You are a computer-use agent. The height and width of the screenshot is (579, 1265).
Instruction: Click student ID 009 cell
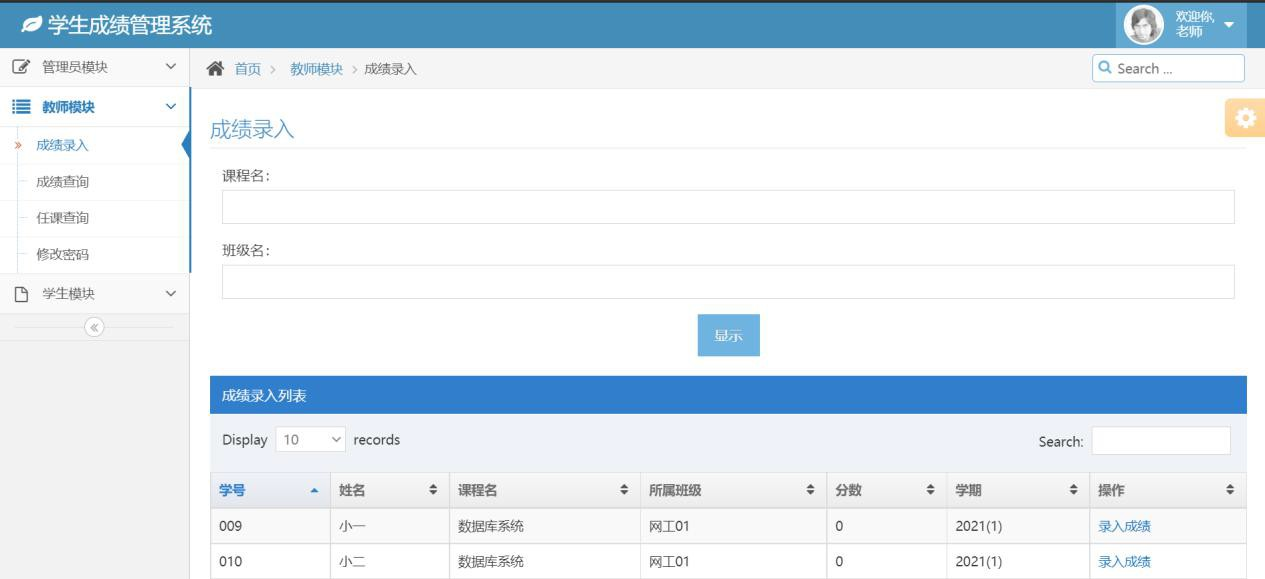point(270,526)
